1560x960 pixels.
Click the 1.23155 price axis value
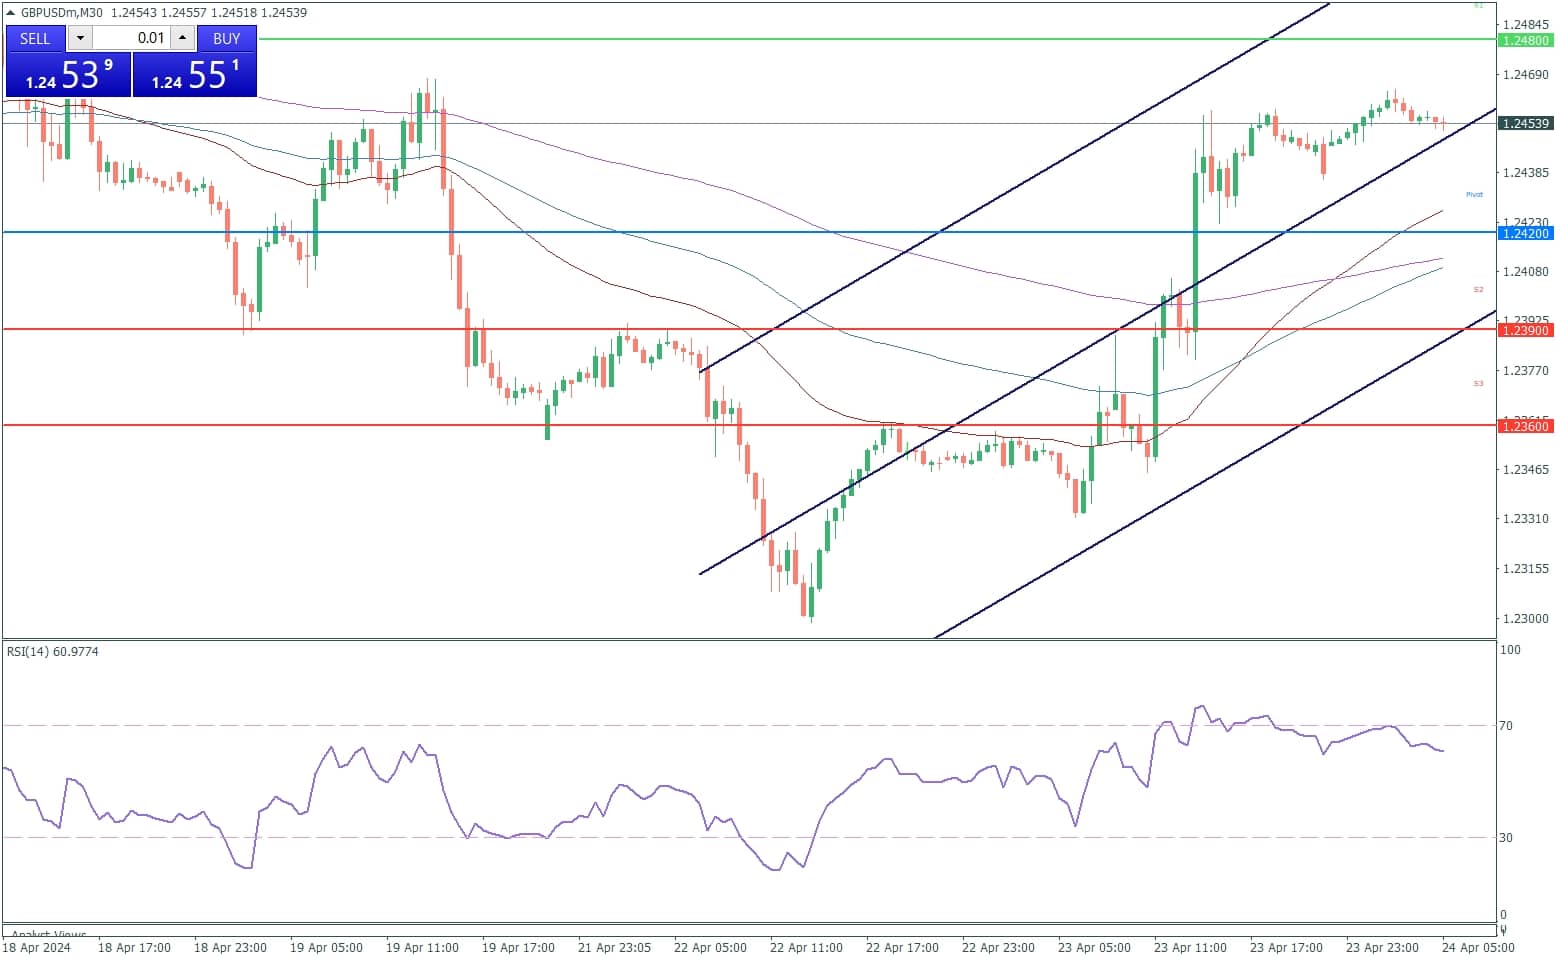pos(1526,568)
